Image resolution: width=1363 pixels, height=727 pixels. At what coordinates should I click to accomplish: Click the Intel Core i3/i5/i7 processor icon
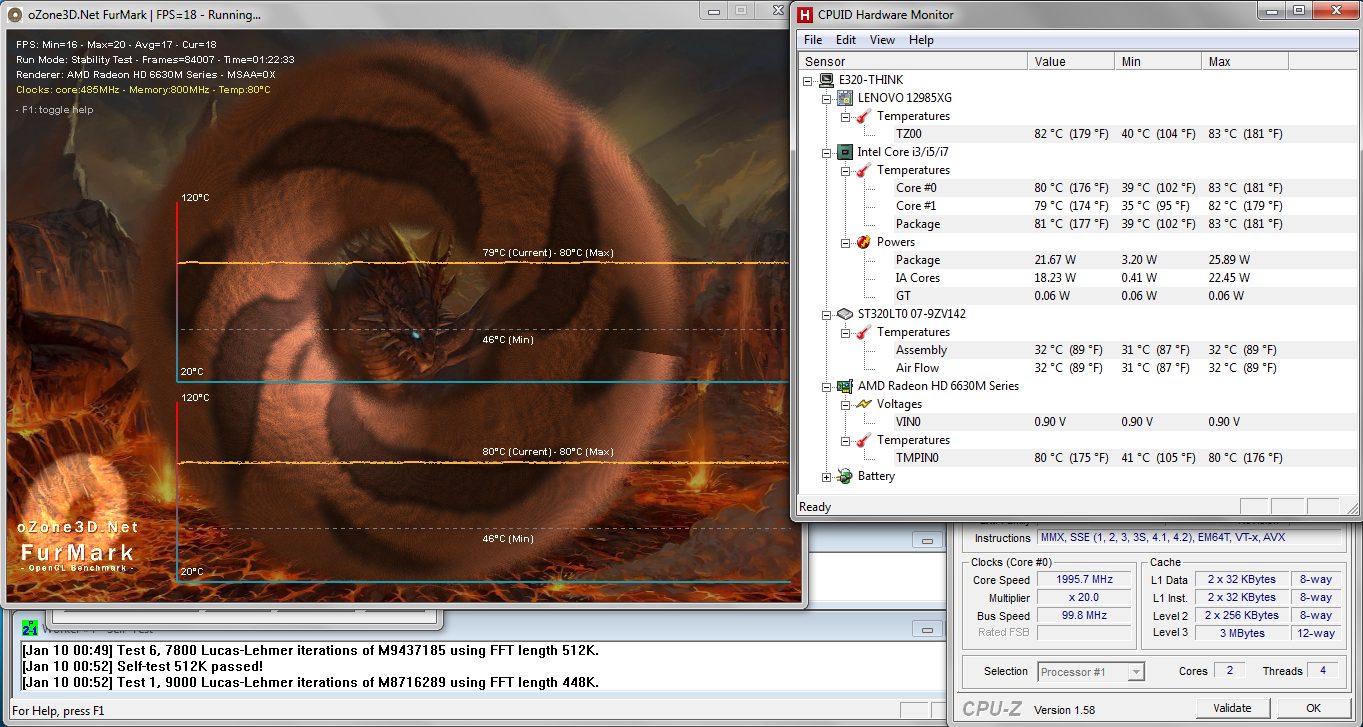[845, 152]
